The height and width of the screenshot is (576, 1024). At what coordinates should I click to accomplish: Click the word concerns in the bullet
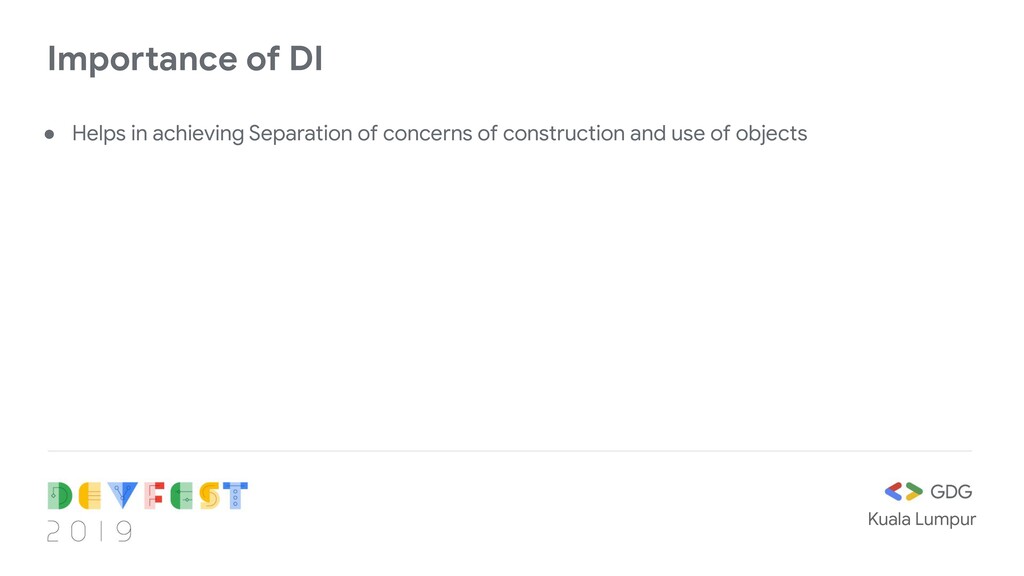tap(427, 134)
